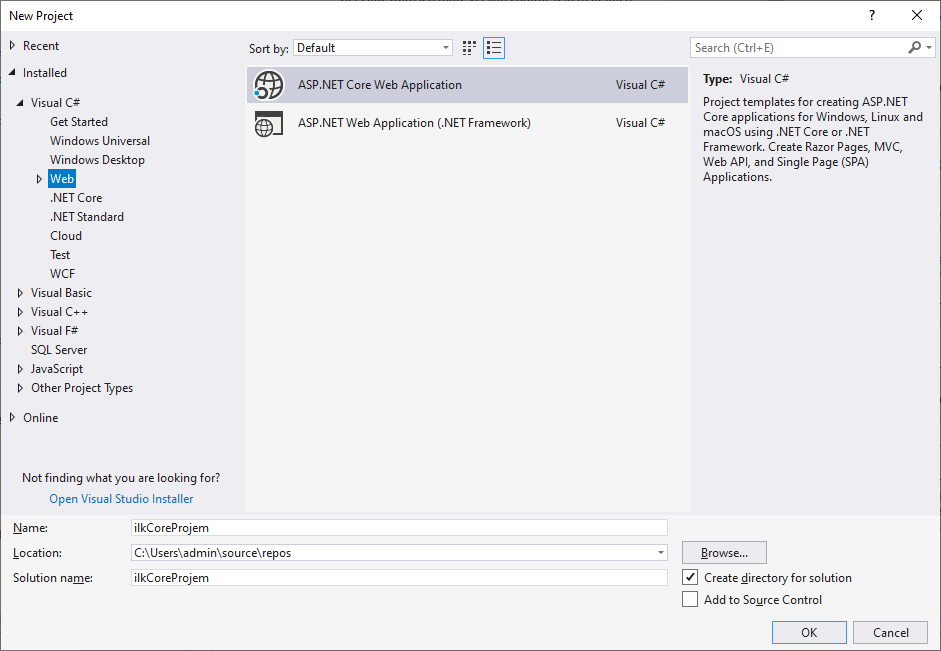Open Visual Studio Installer link
Screen dimensions: 941x651
tap(121, 499)
